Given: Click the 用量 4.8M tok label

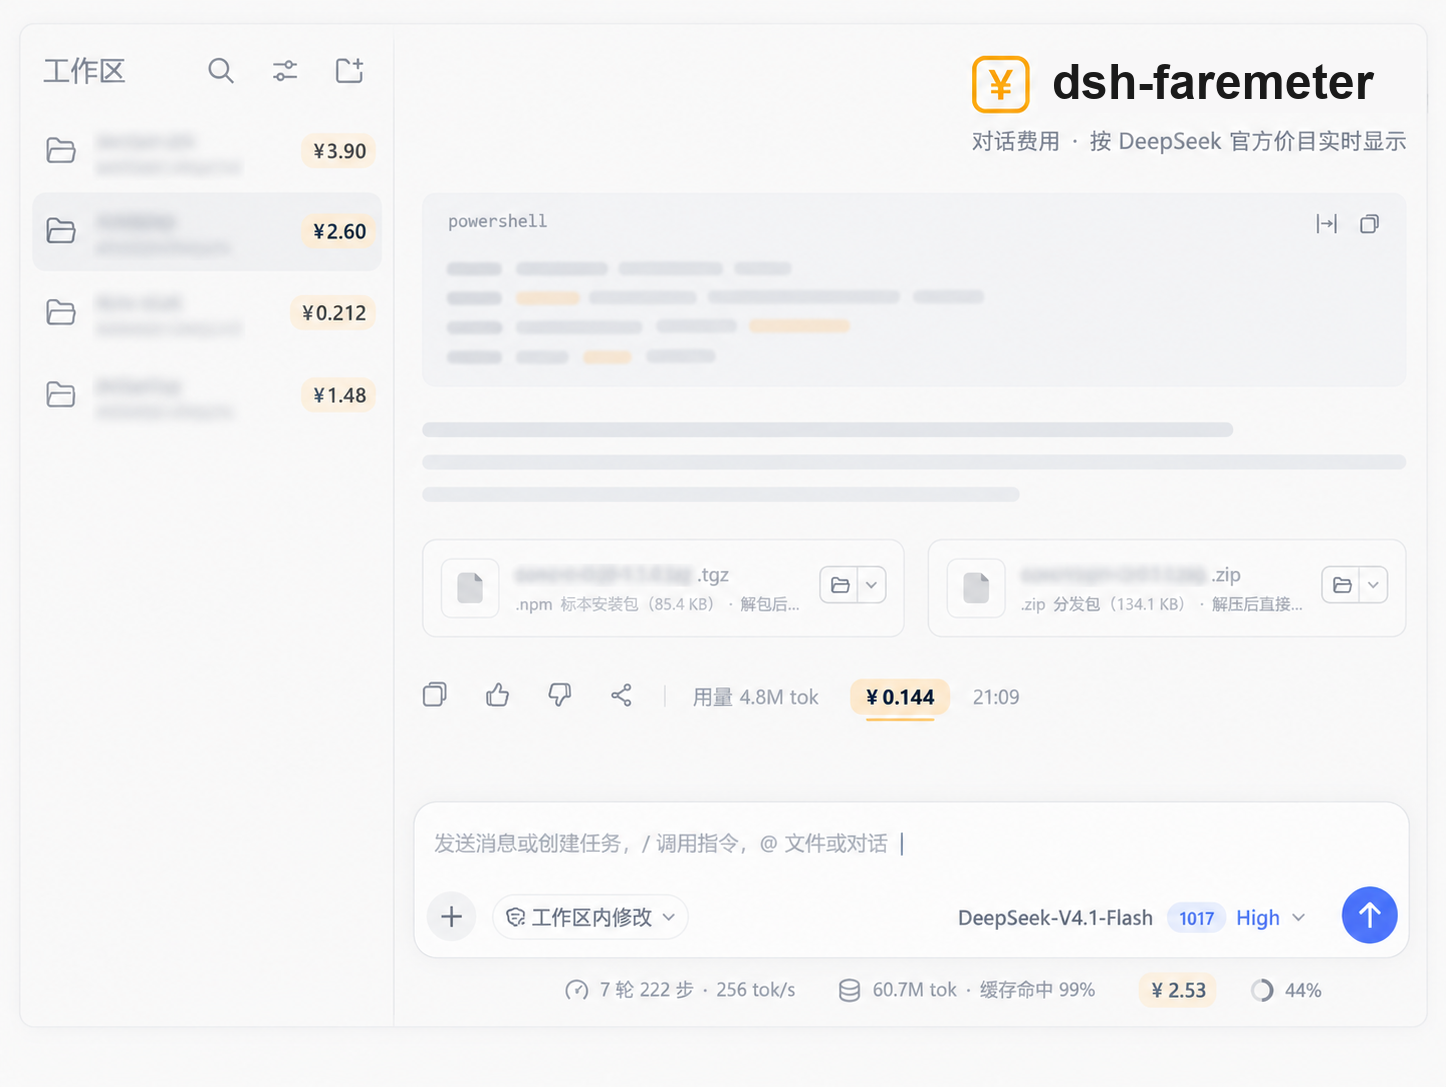Looking at the screenshot, I should [x=756, y=697].
